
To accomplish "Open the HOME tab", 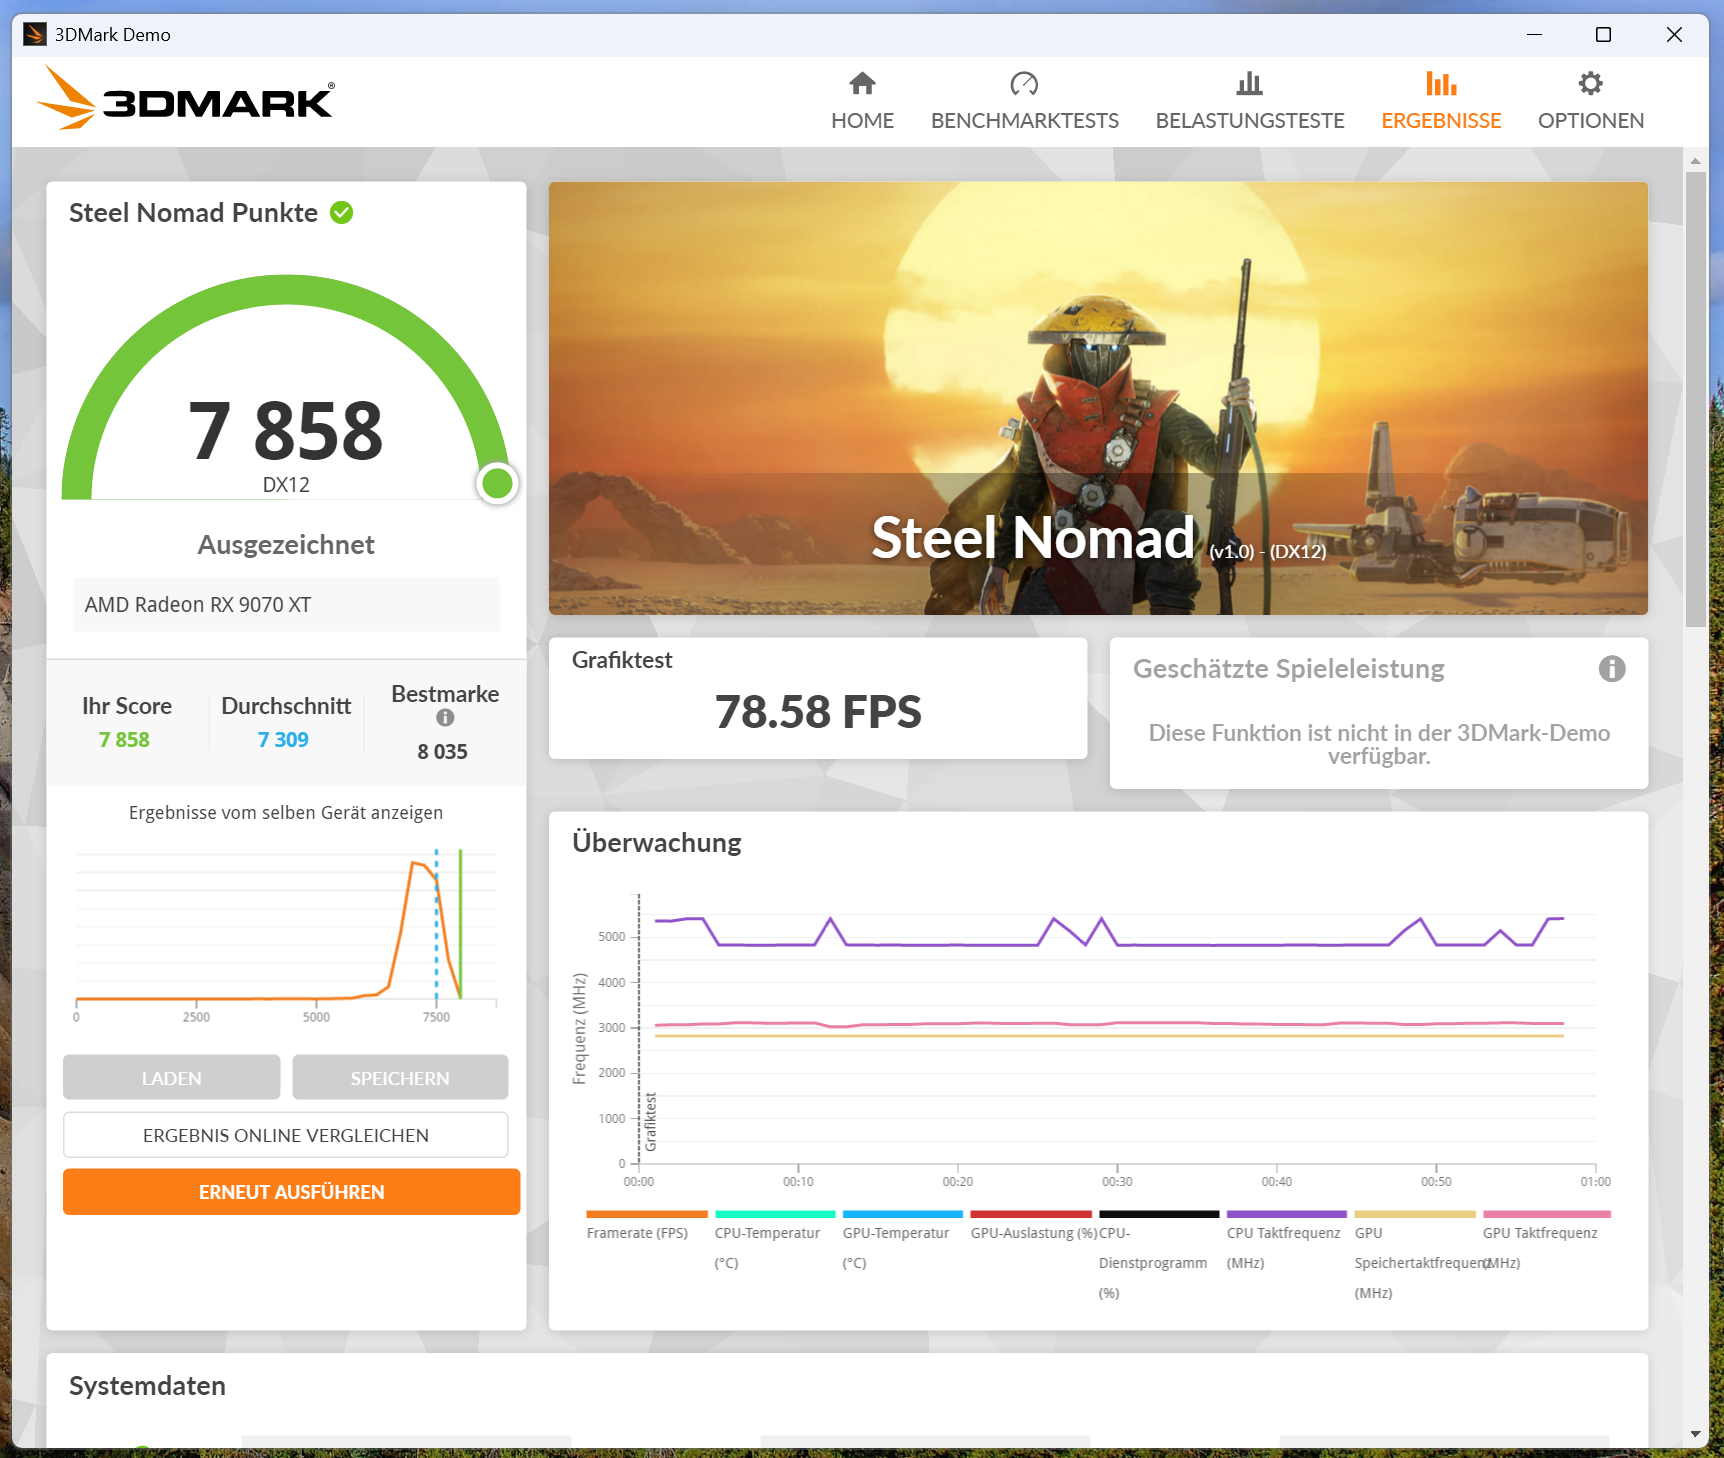I will [x=862, y=101].
